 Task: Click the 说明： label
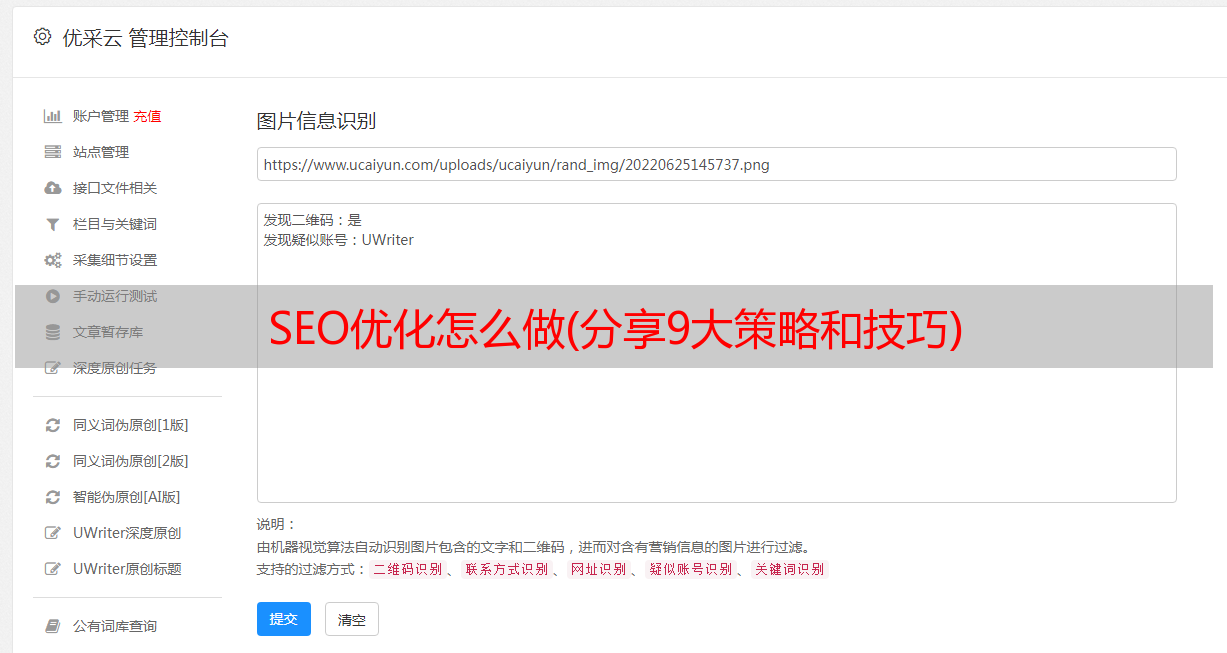click(276, 524)
